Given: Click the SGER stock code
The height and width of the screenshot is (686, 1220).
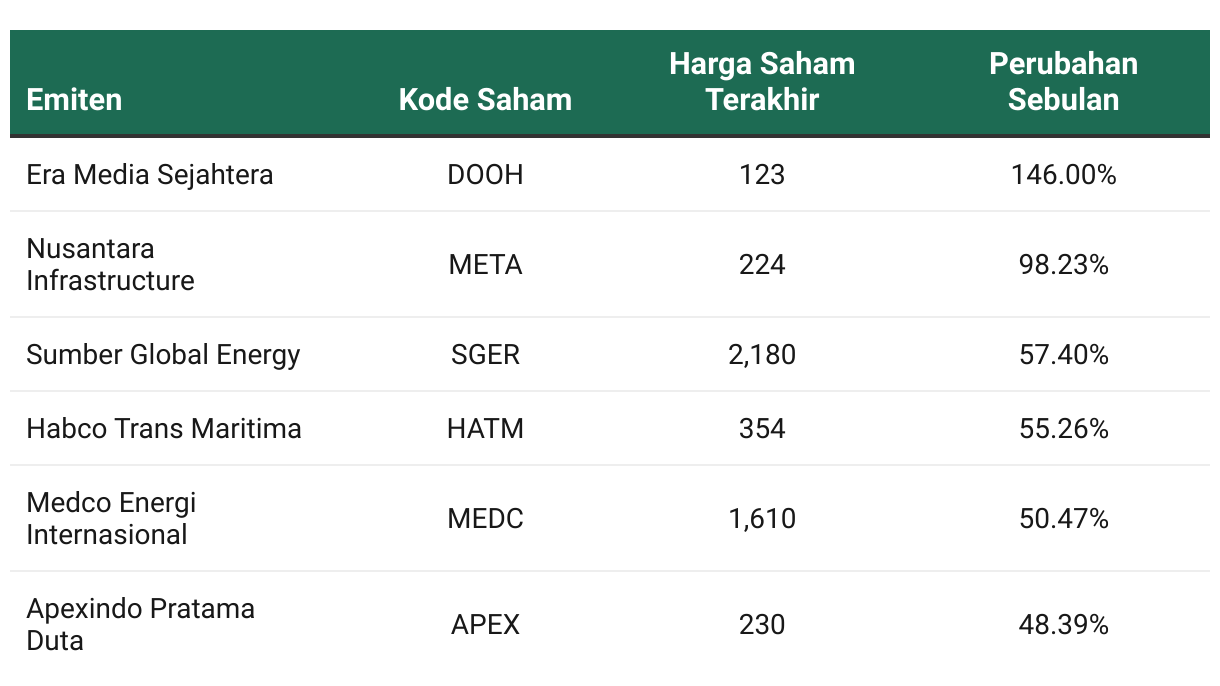Looking at the screenshot, I should coord(485,355).
